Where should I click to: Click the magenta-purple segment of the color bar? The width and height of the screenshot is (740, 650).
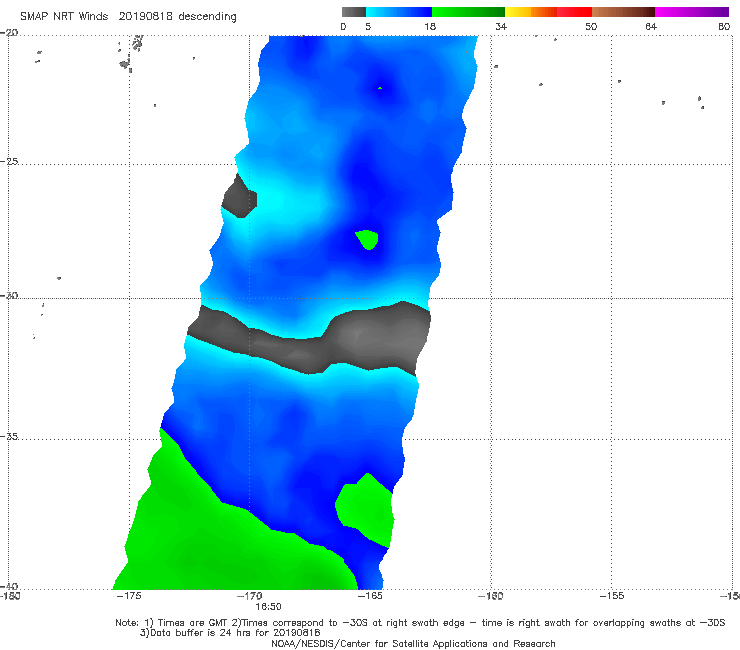point(692,12)
